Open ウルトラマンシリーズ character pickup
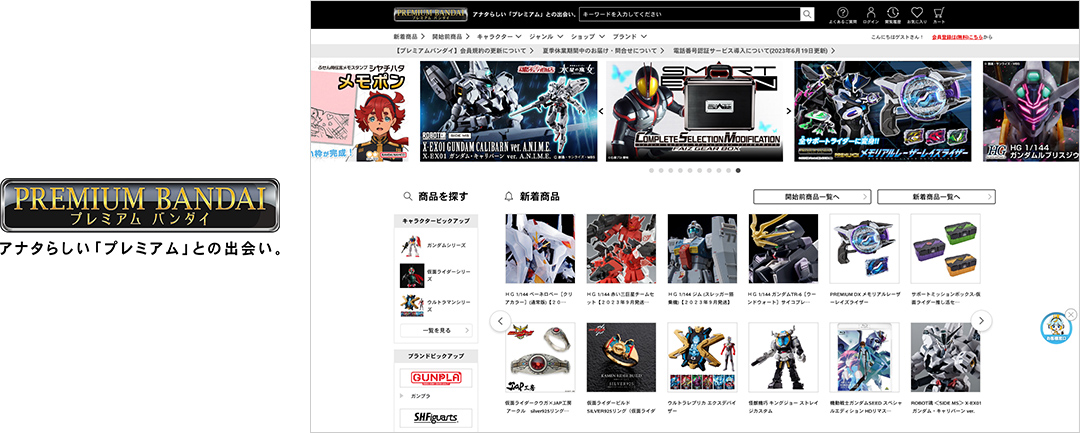 [x=435, y=306]
